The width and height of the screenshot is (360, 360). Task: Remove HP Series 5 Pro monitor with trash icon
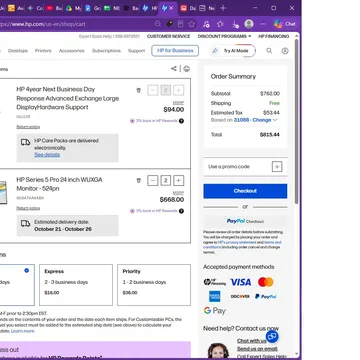tap(139, 180)
